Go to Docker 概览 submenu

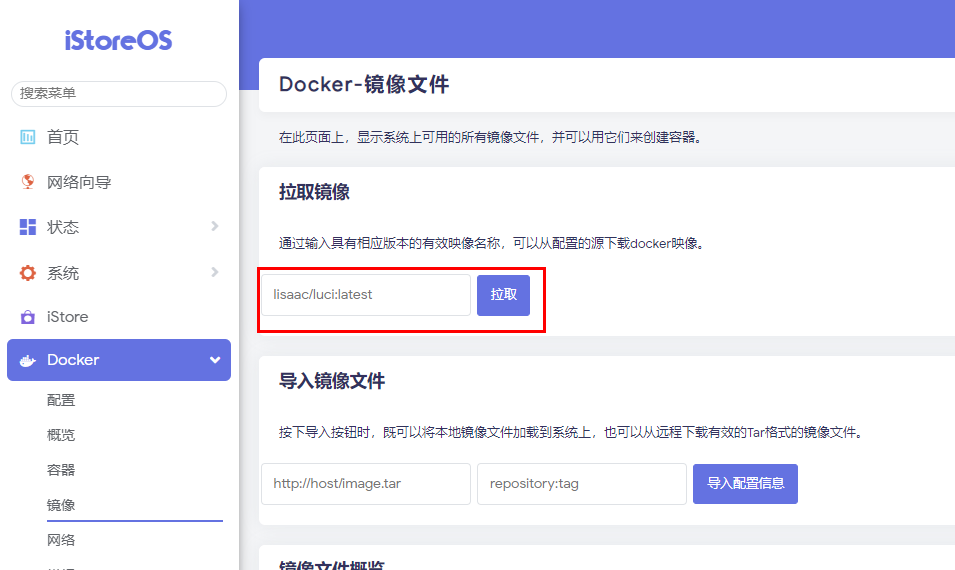click(x=61, y=435)
